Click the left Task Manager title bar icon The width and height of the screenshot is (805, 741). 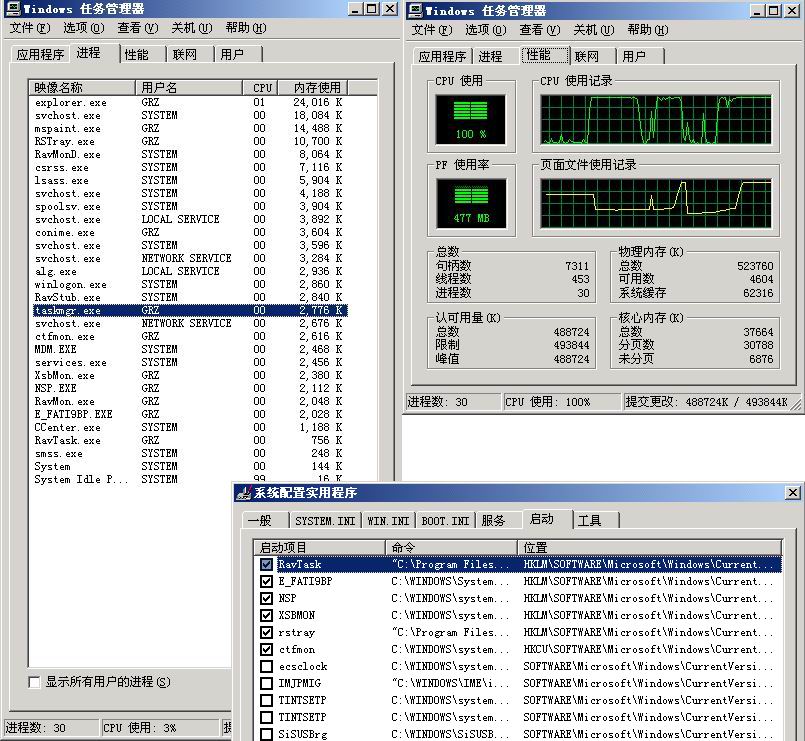13,8
